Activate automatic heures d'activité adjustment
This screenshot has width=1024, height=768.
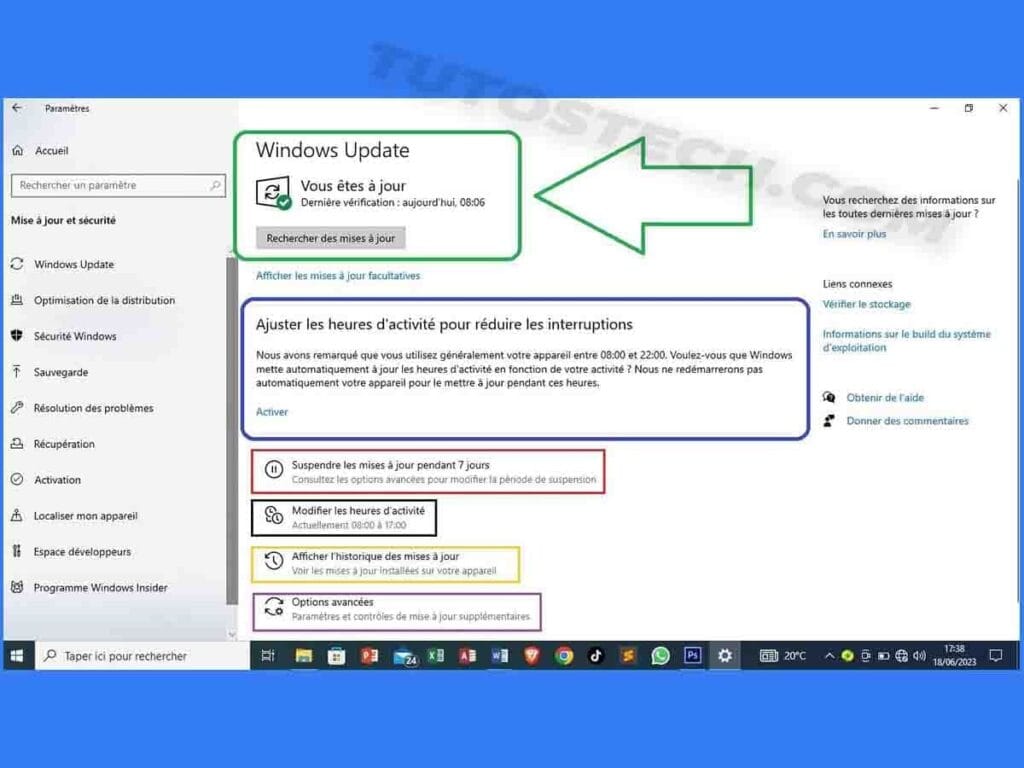[x=271, y=412]
